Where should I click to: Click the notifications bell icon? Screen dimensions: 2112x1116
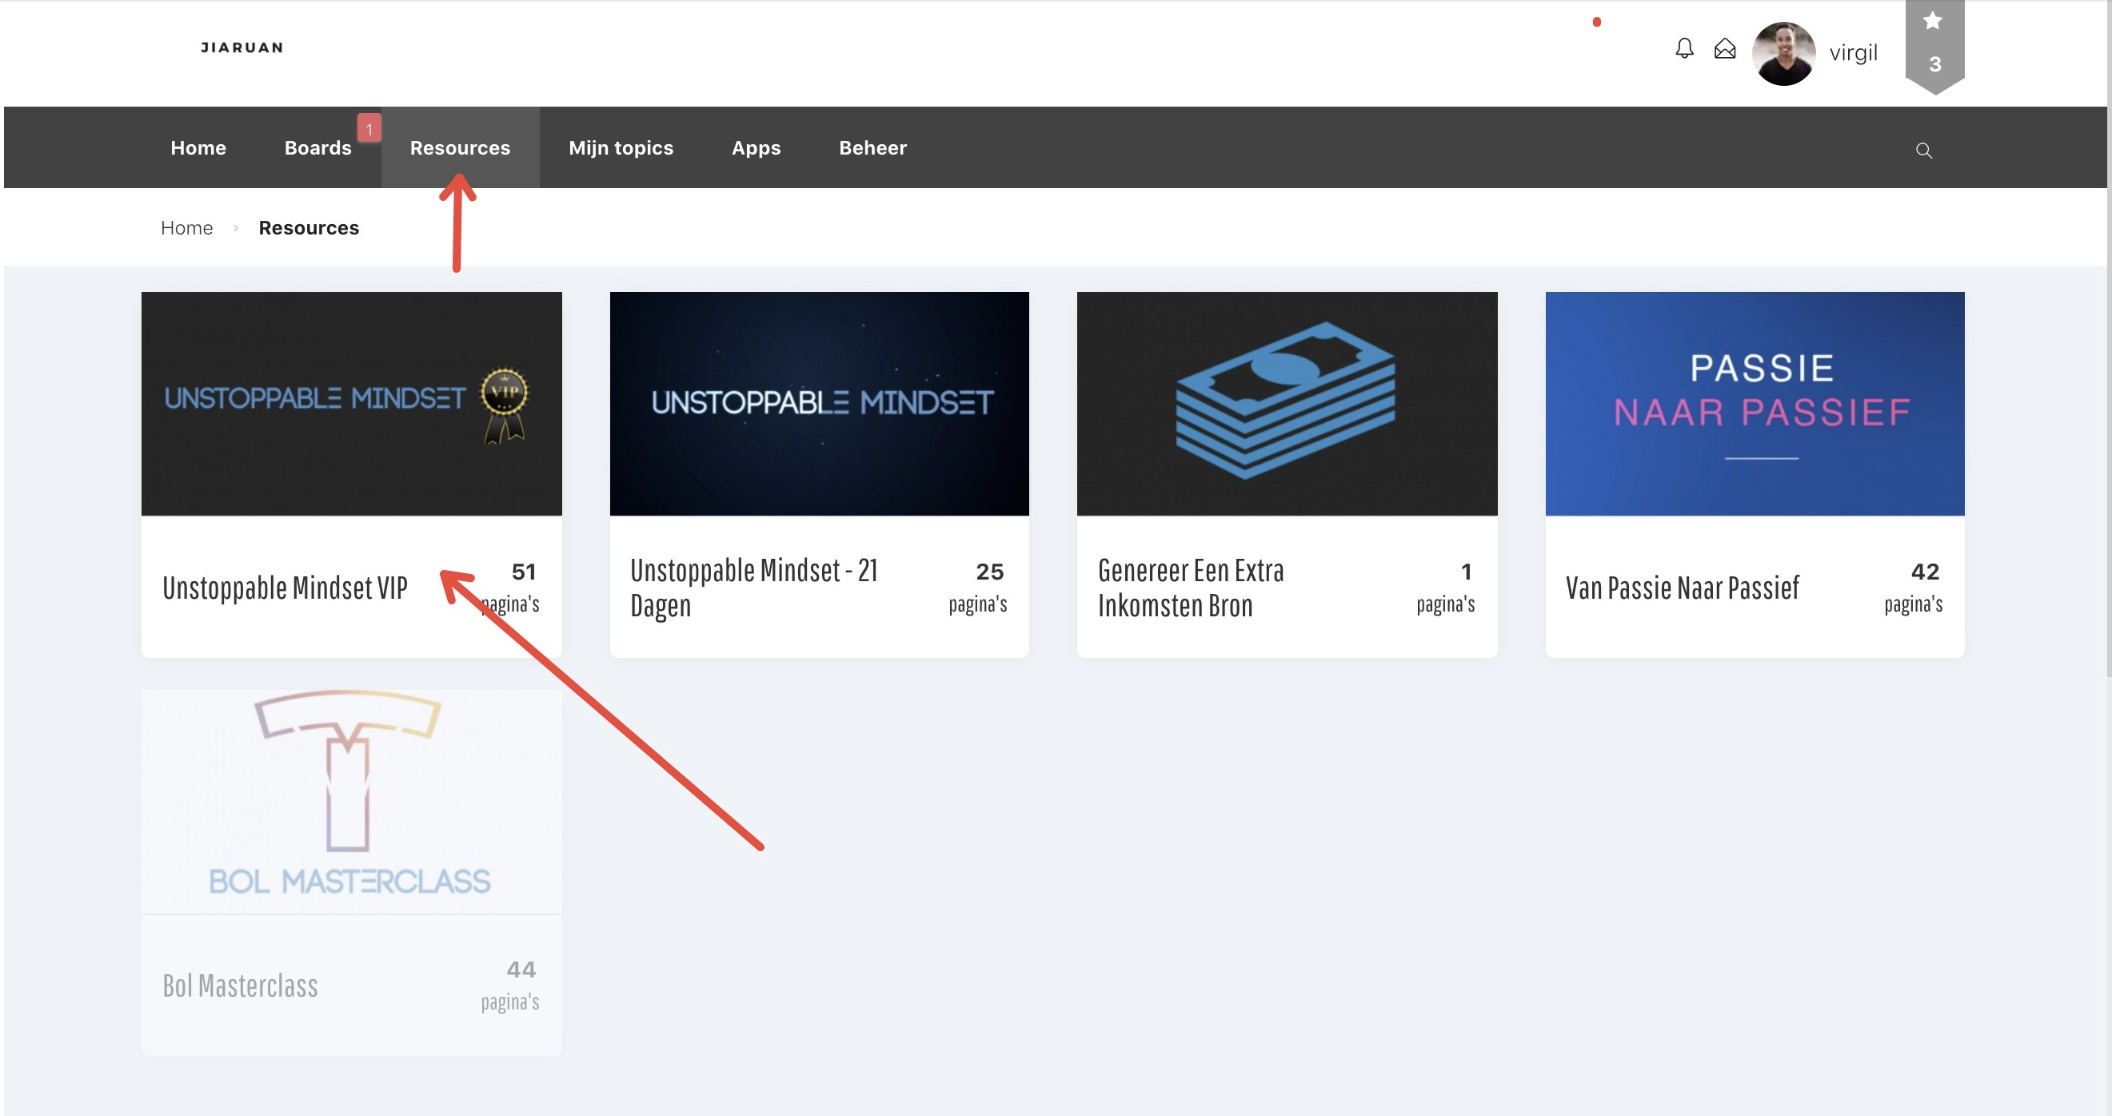pyautogui.click(x=1684, y=49)
